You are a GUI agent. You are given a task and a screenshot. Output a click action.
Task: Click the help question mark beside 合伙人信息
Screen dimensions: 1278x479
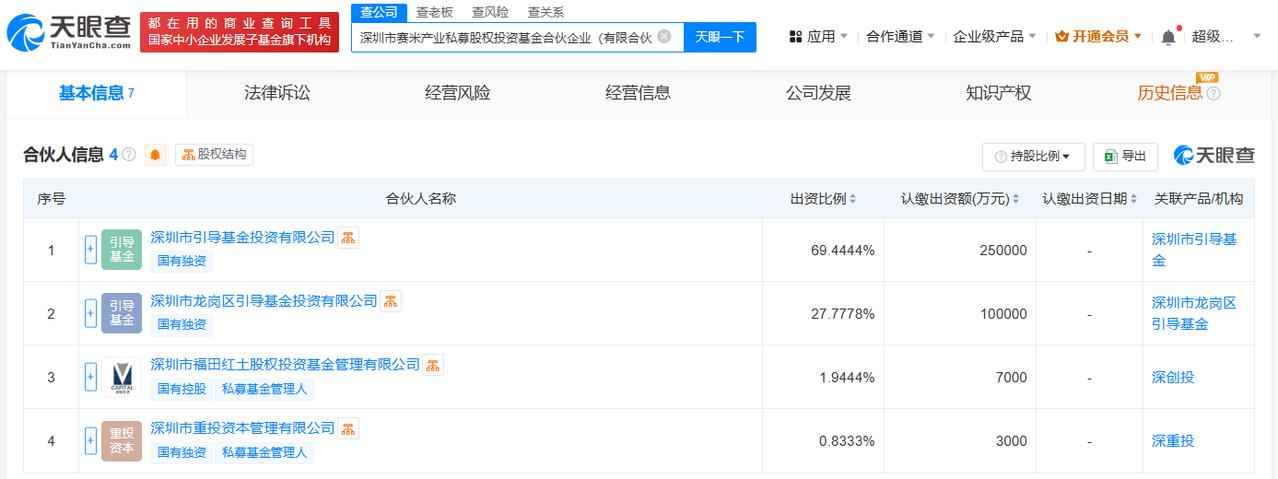pos(129,155)
